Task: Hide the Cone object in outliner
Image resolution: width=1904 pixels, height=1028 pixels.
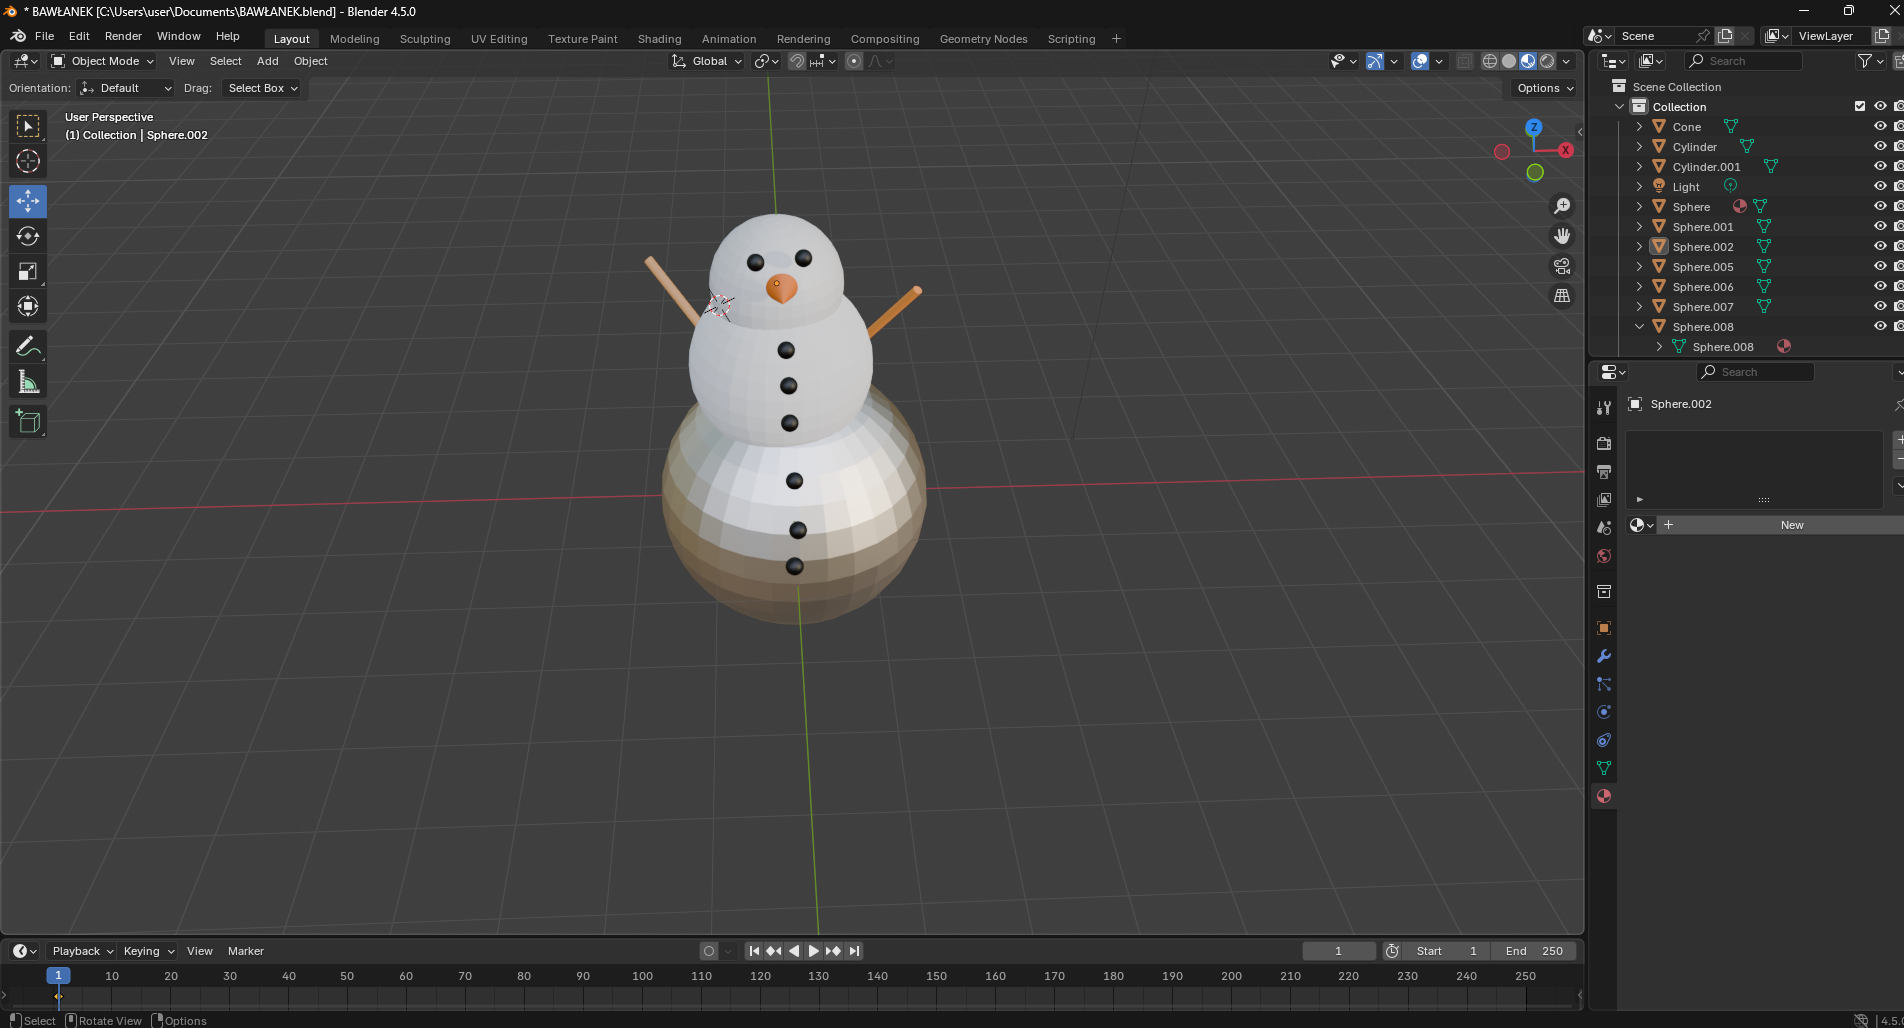Action: tap(1879, 126)
